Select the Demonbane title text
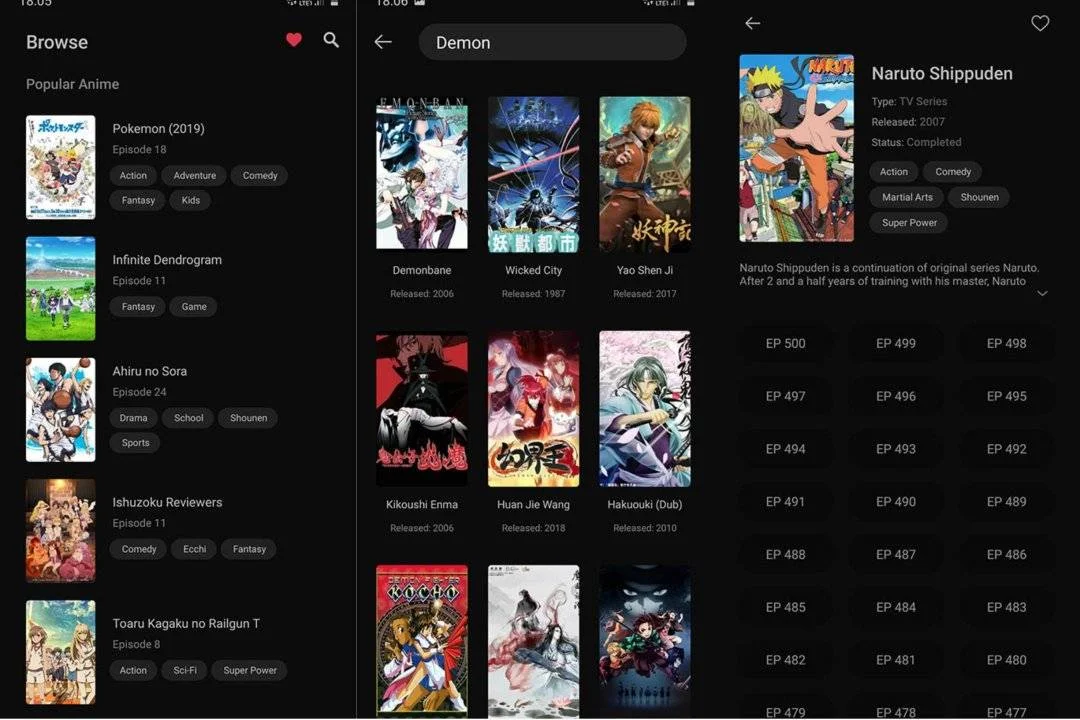This screenshot has height=720, width=1080. click(x=422, y=270)
